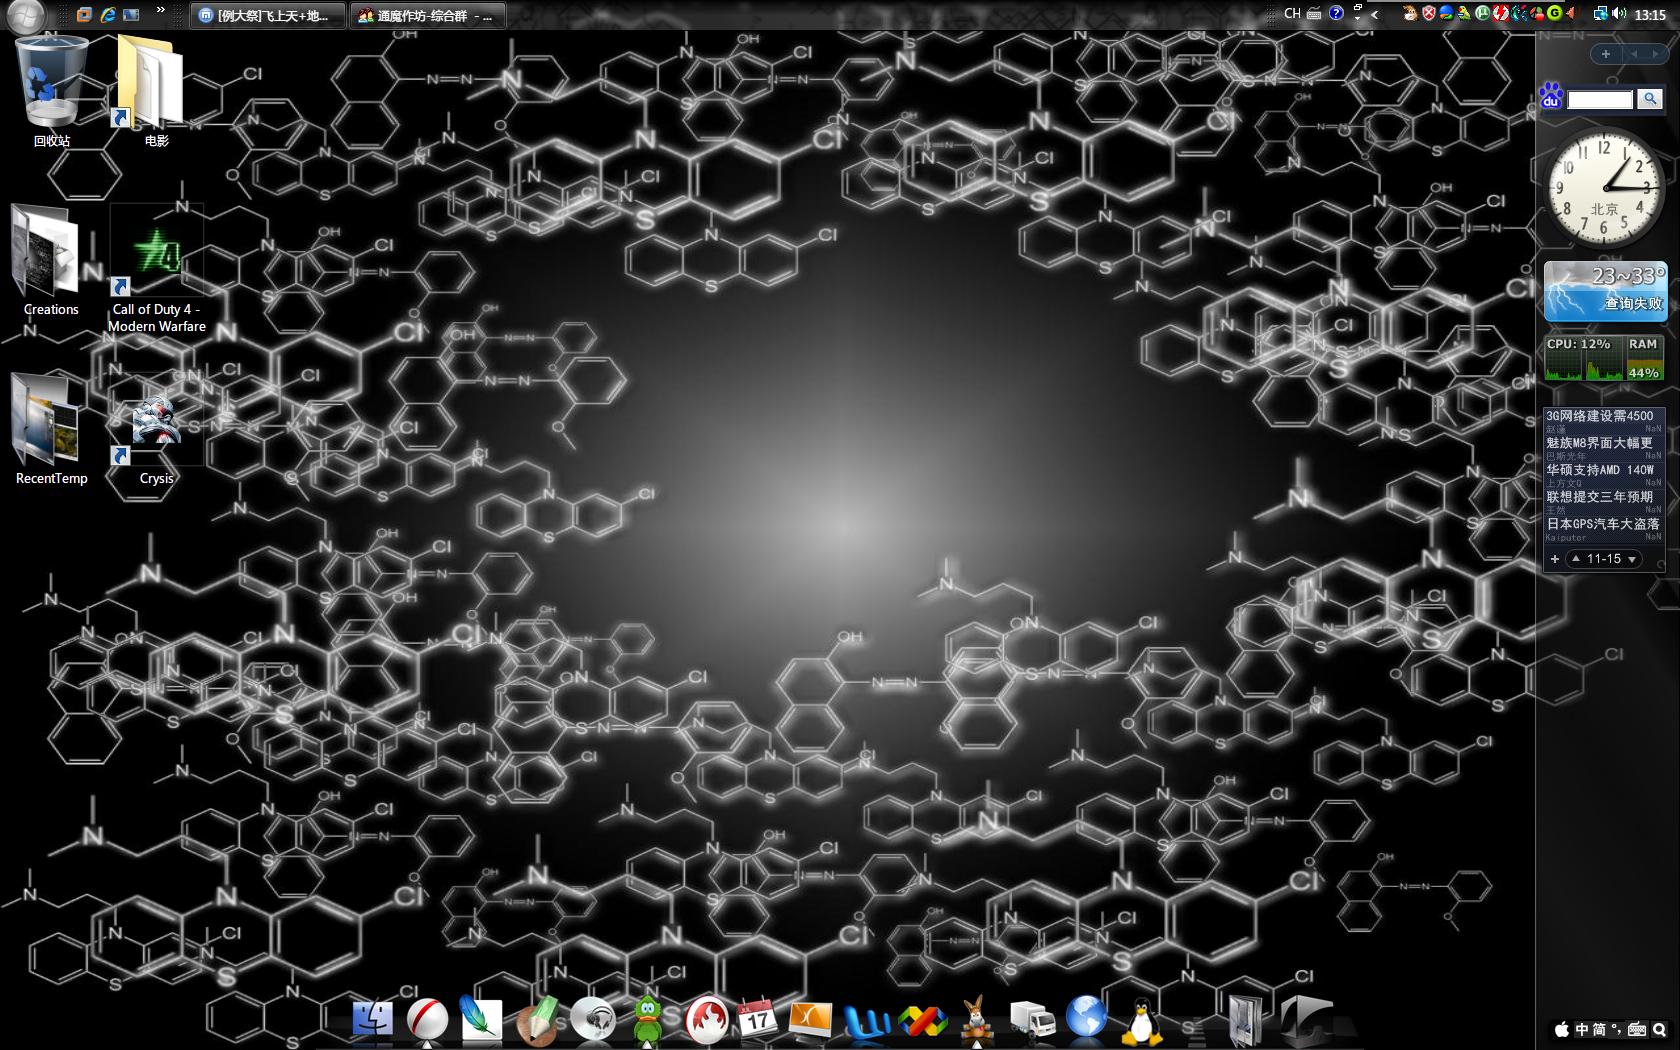The height and width of the screenshot is (1050, 1680).
Task: Click the red shield security tray icon
Action: point(1429,14)
